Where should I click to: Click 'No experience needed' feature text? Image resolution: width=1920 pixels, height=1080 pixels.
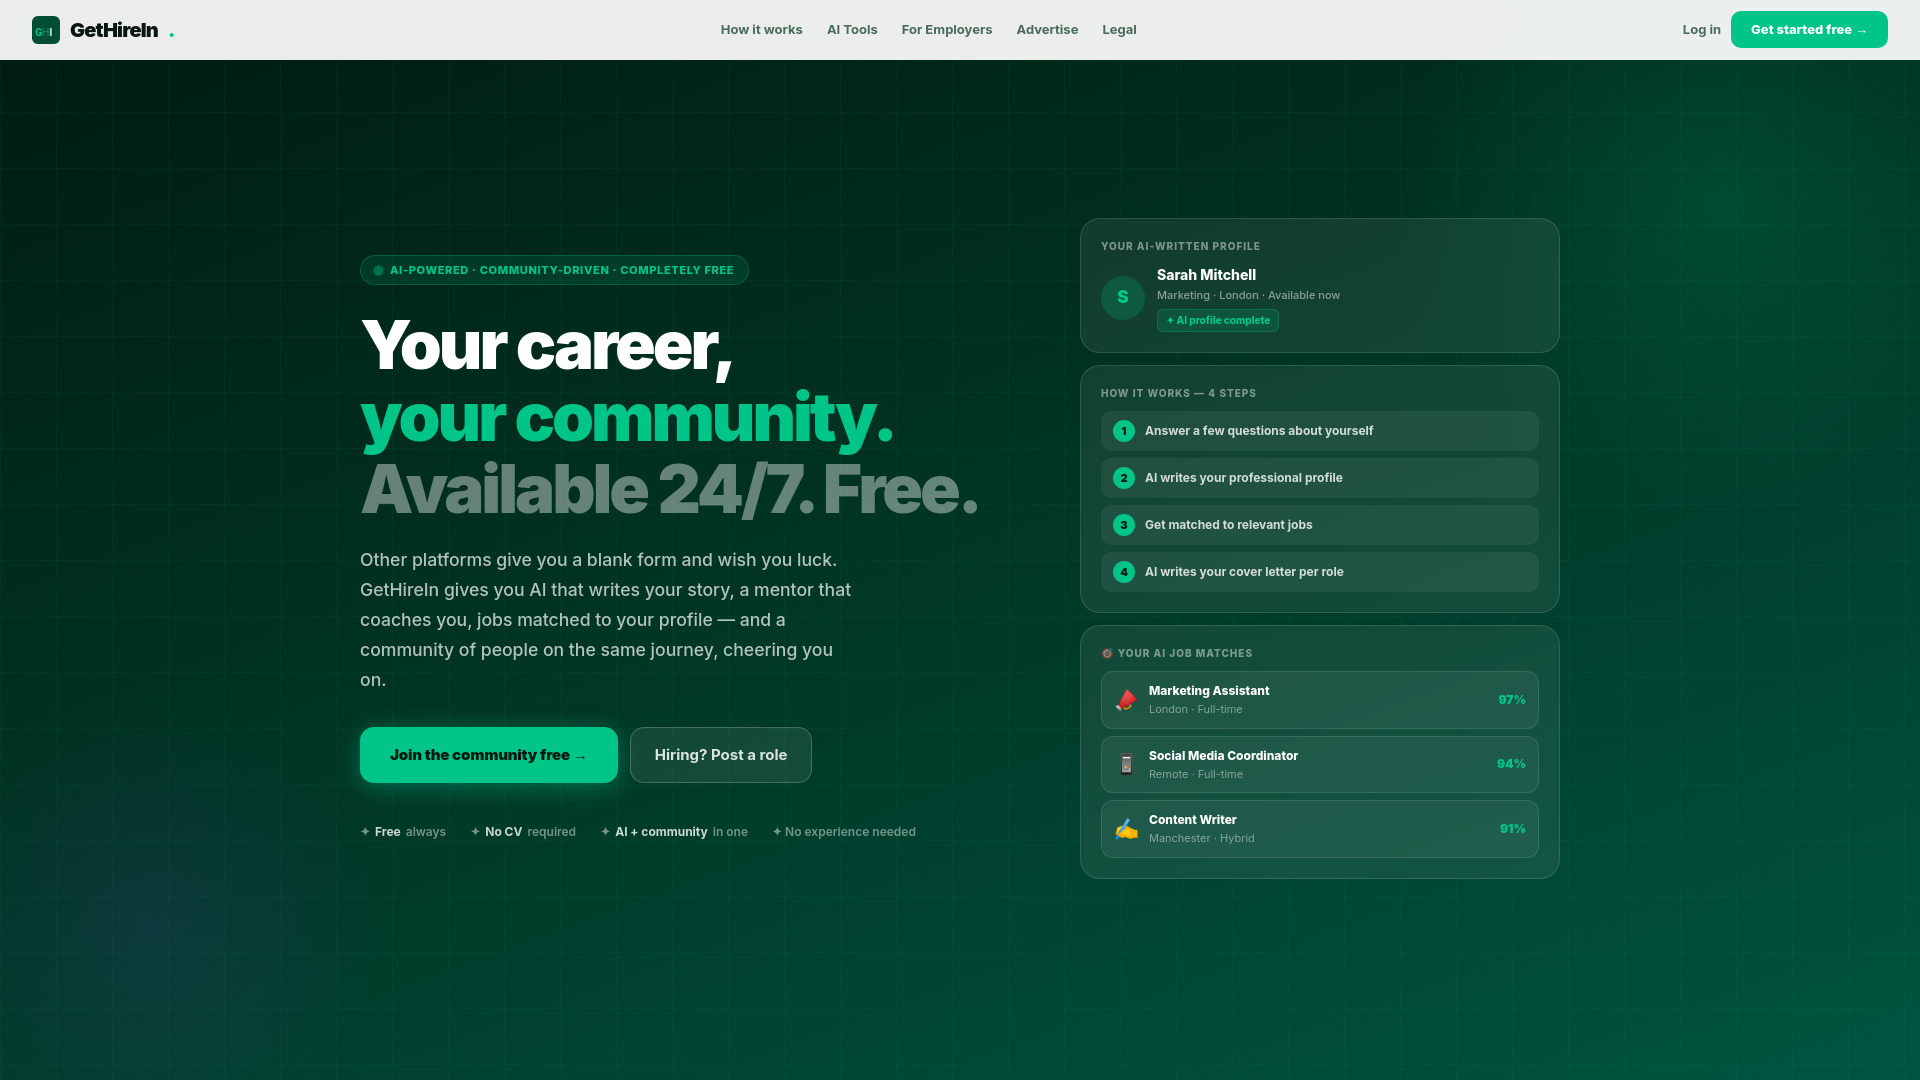pyautogui.click(x=844, y=832)
